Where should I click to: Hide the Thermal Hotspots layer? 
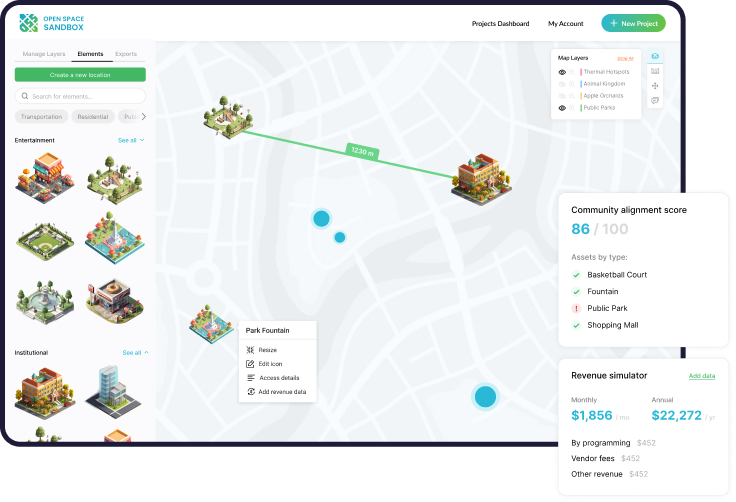(x=562, y=72)
